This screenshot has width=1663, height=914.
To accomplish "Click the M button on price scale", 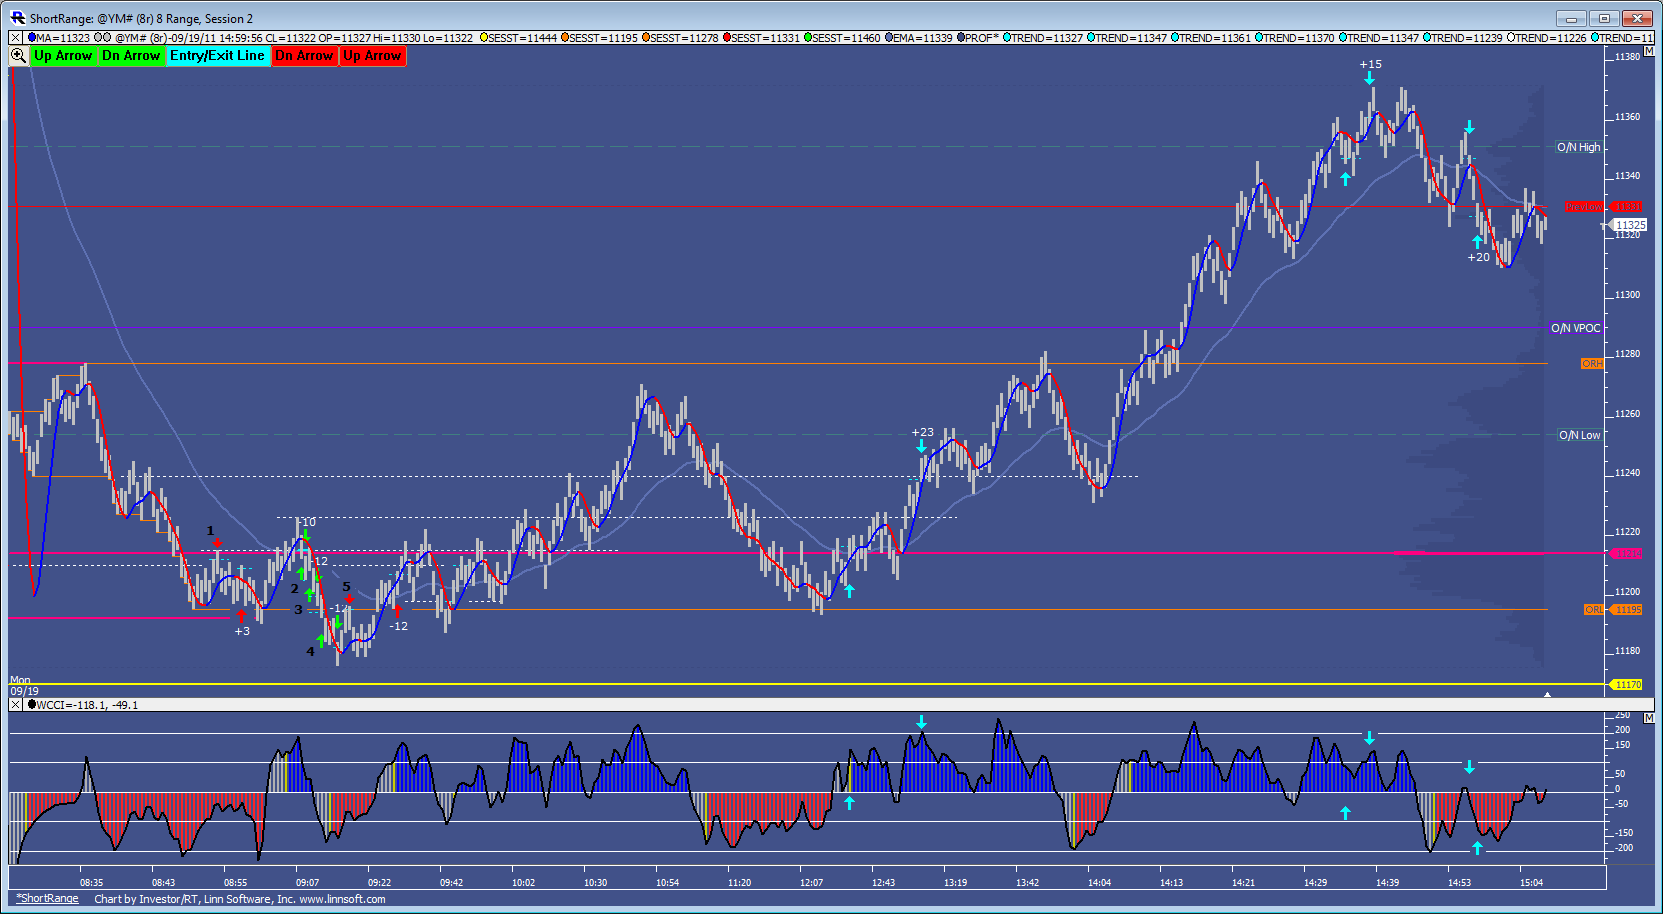I will (x=1649, y=51).
